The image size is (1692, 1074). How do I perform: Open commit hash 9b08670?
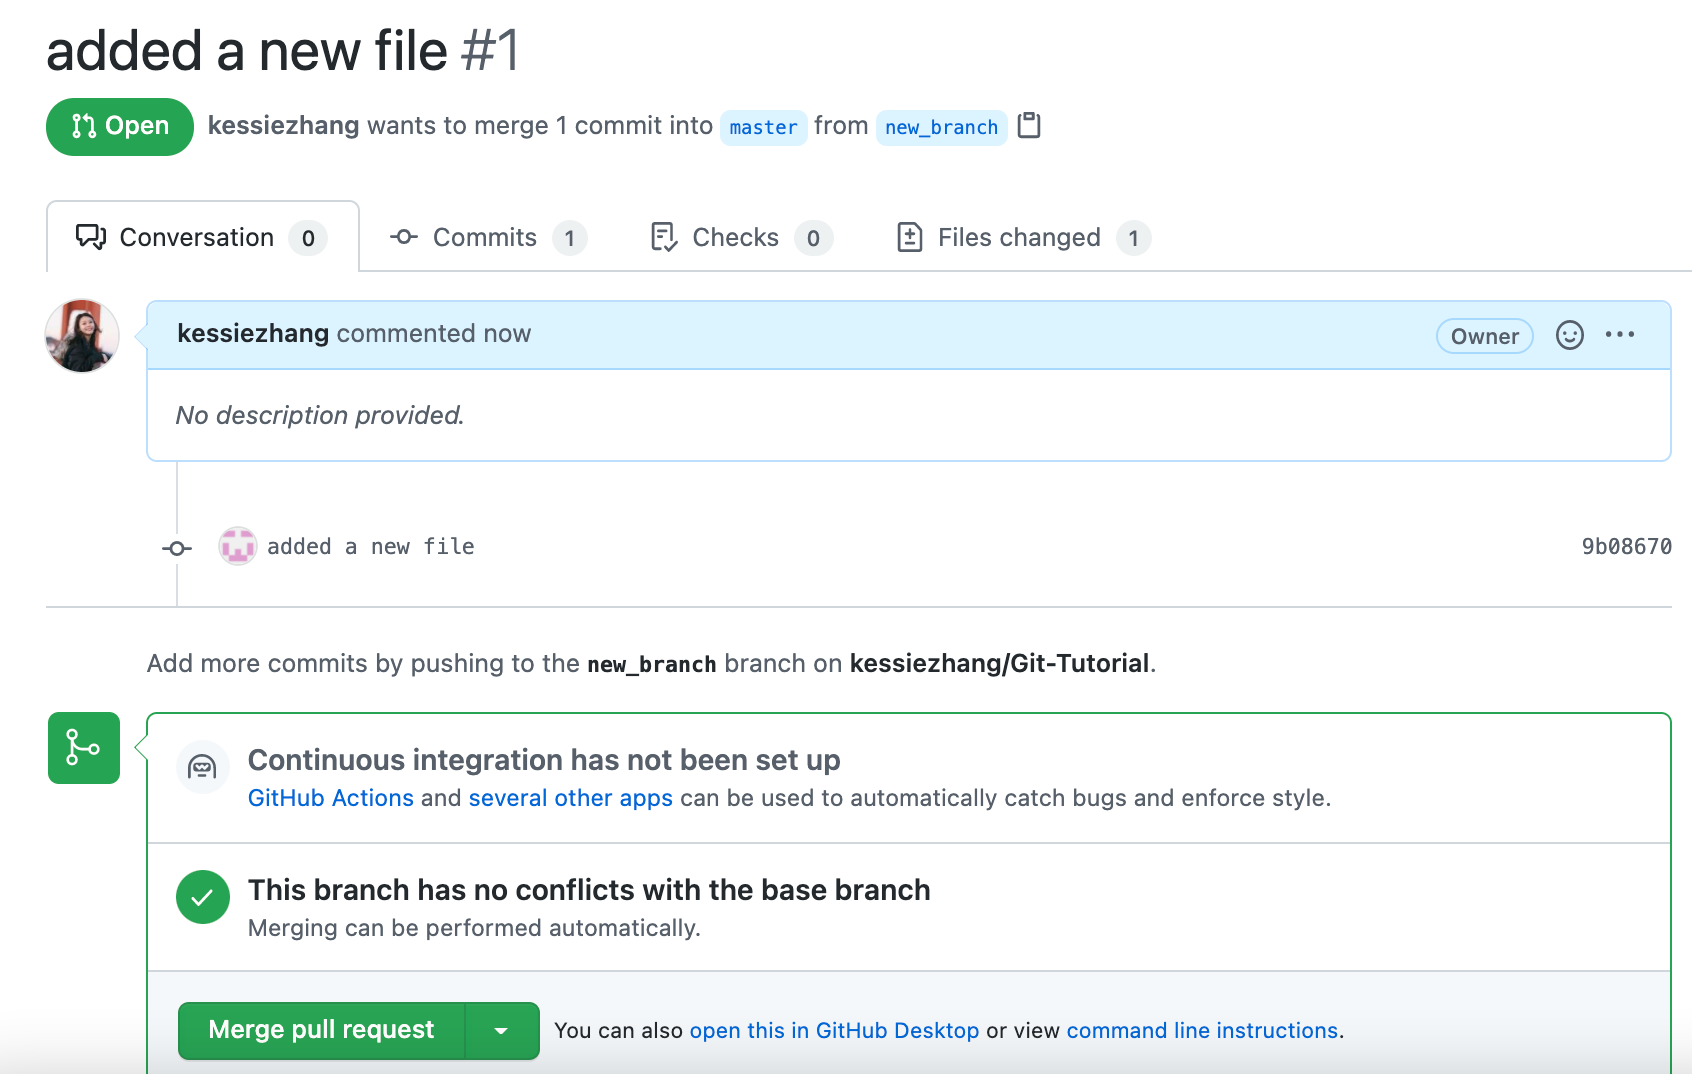click(x=1626, y=547)
